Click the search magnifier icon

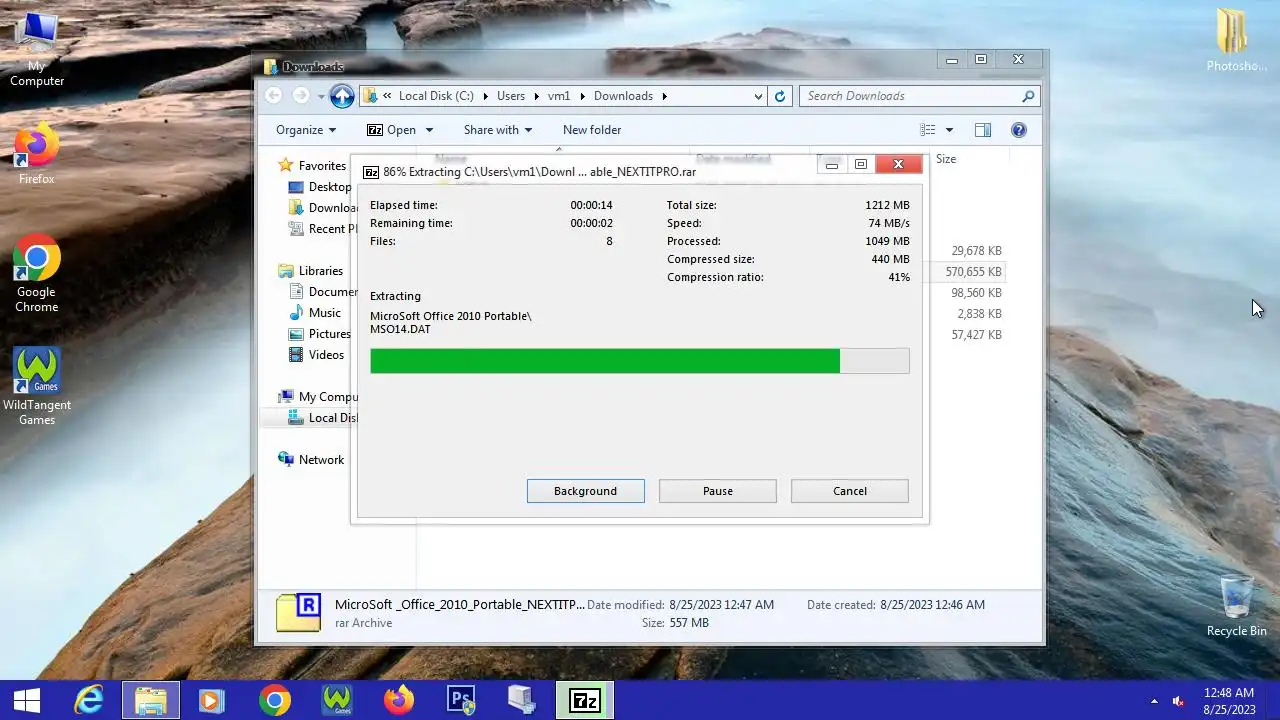point(1028,96)
